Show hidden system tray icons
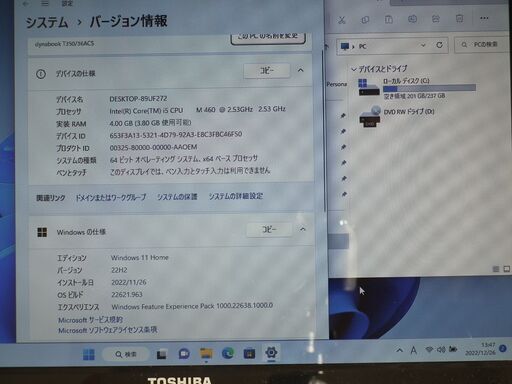 pyautogui.click(x=399, y=350)
